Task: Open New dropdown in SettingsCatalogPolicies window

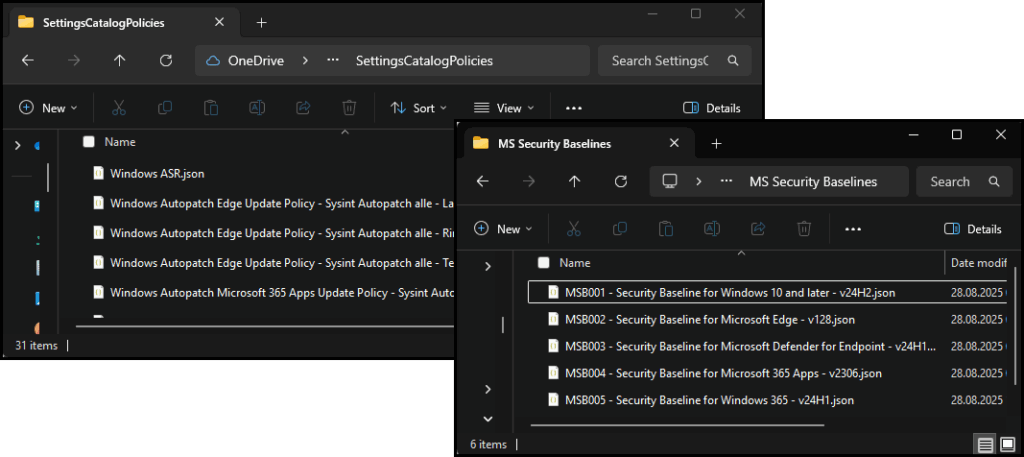Action: [x=48, y=108]
